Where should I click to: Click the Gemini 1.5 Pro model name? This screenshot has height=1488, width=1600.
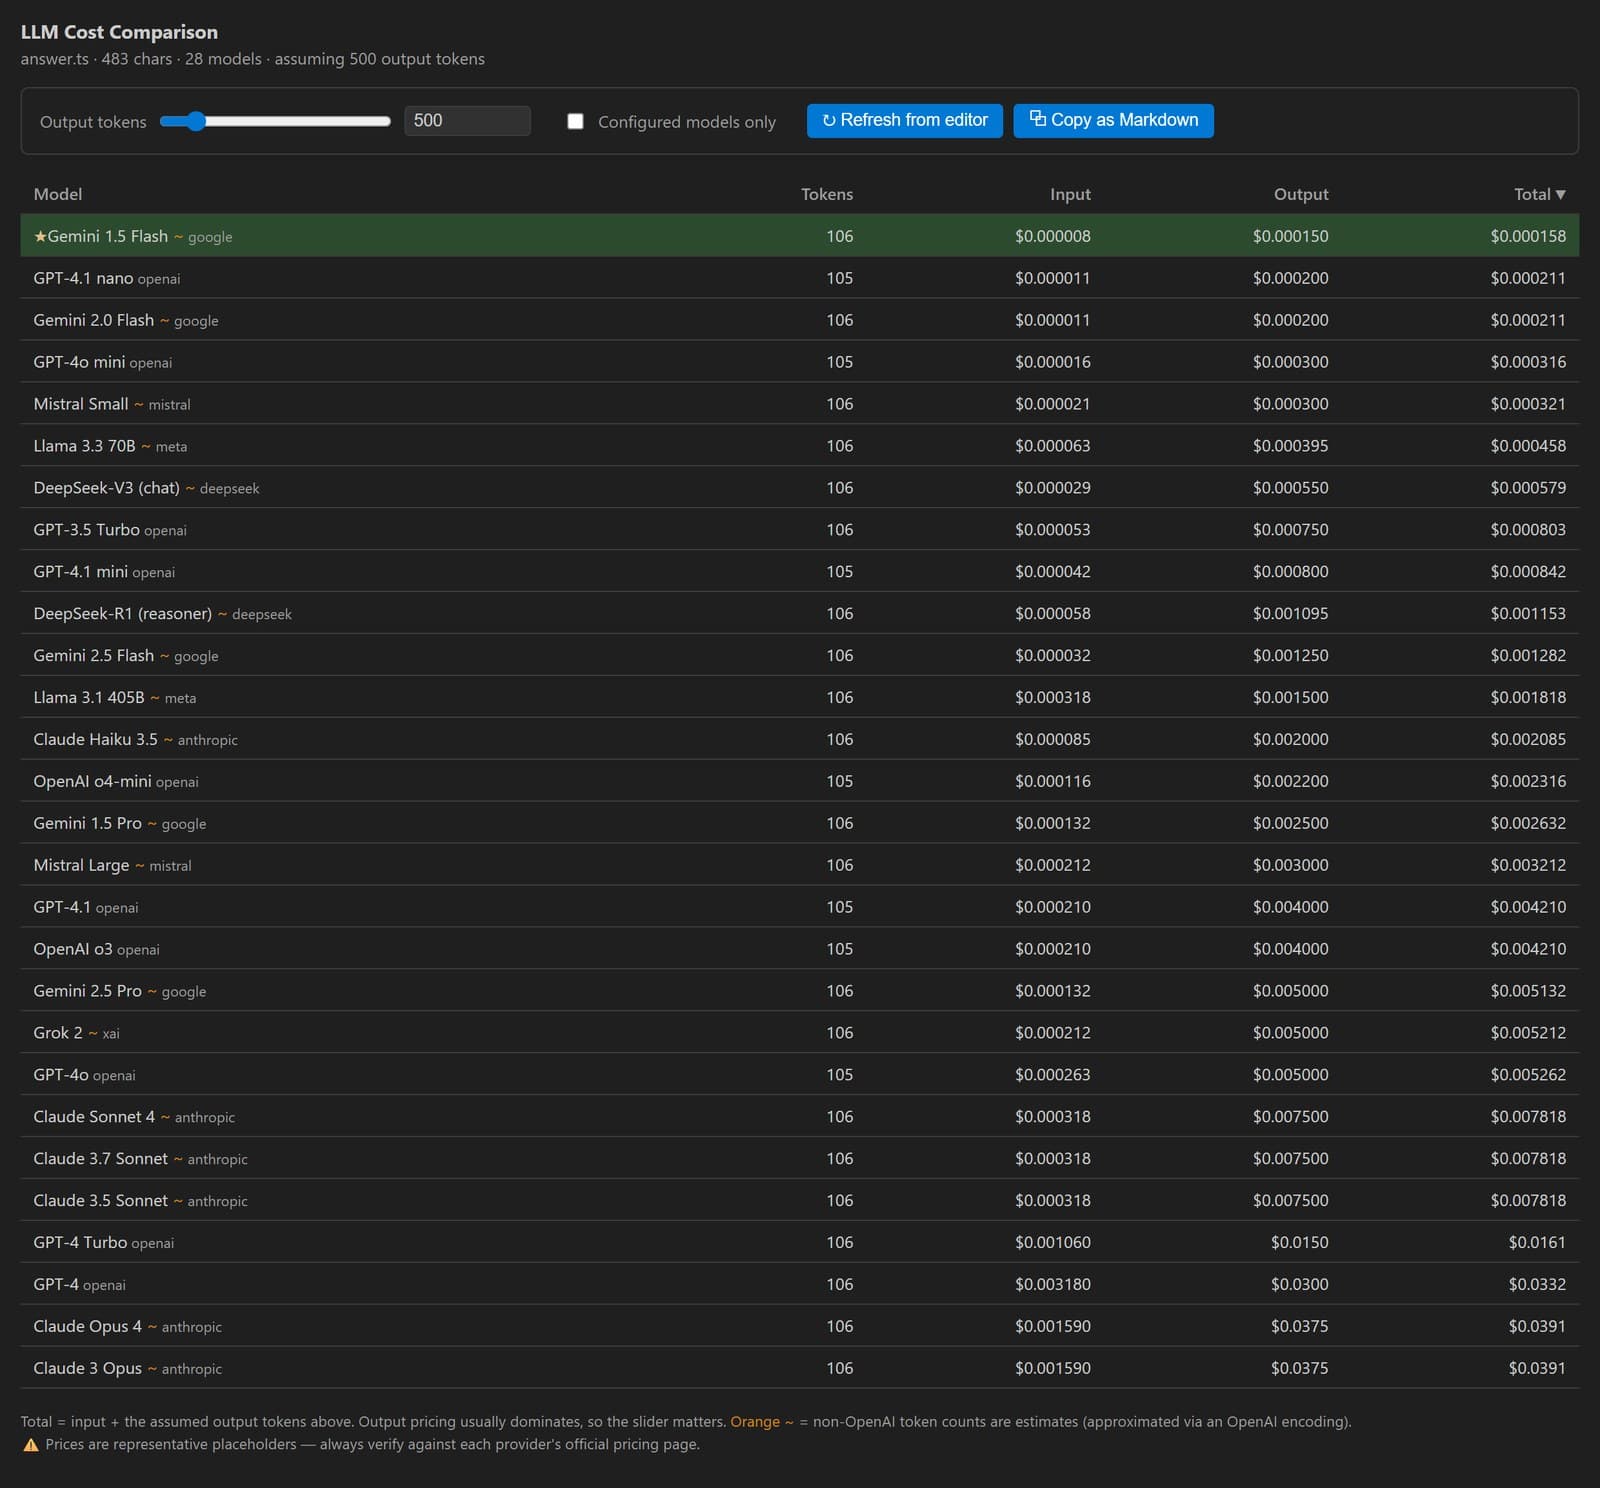tap(88, 824)
